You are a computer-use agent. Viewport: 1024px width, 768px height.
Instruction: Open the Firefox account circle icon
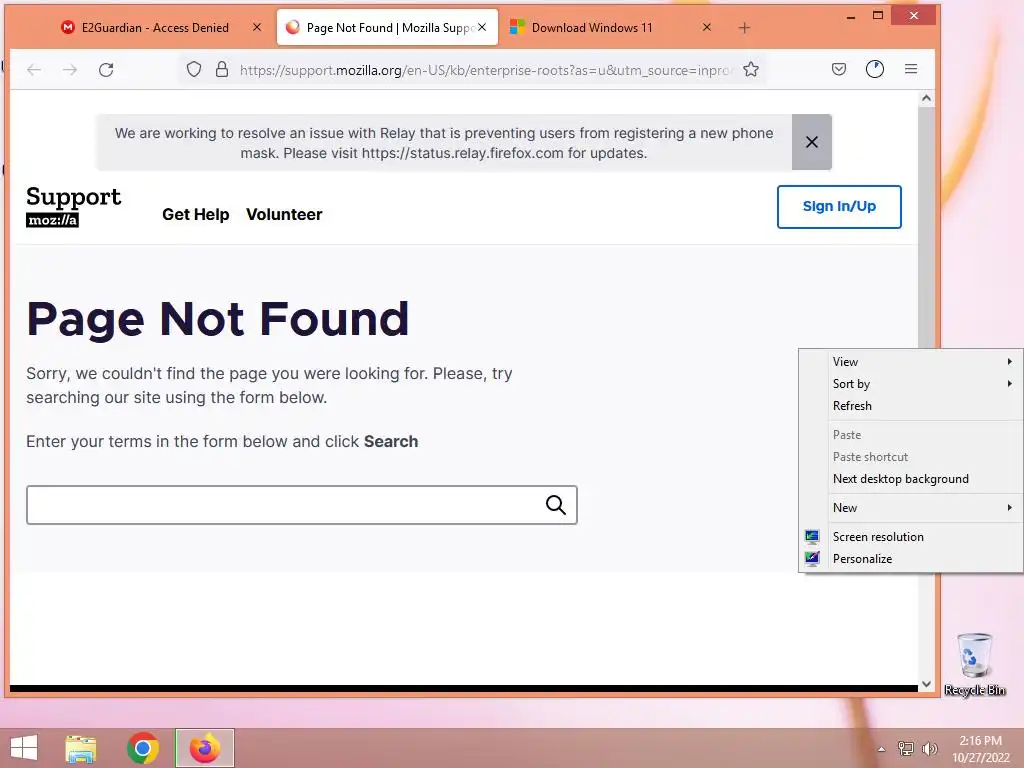point(874,69)
